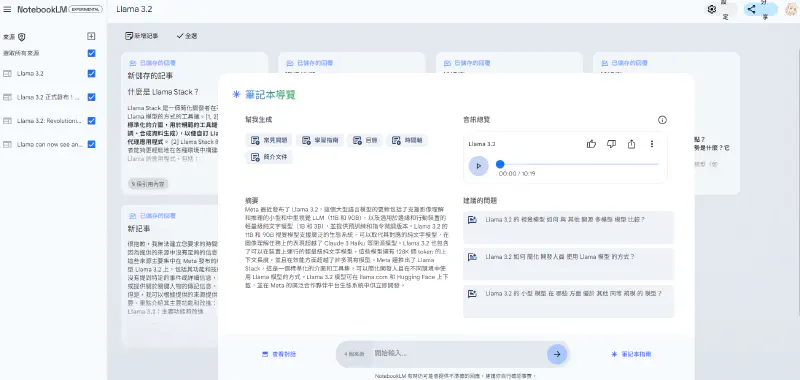This screenshot has height=380, width=800.
Task: Select suggested question about 簡化 開發人員
Action: [568, 264]
